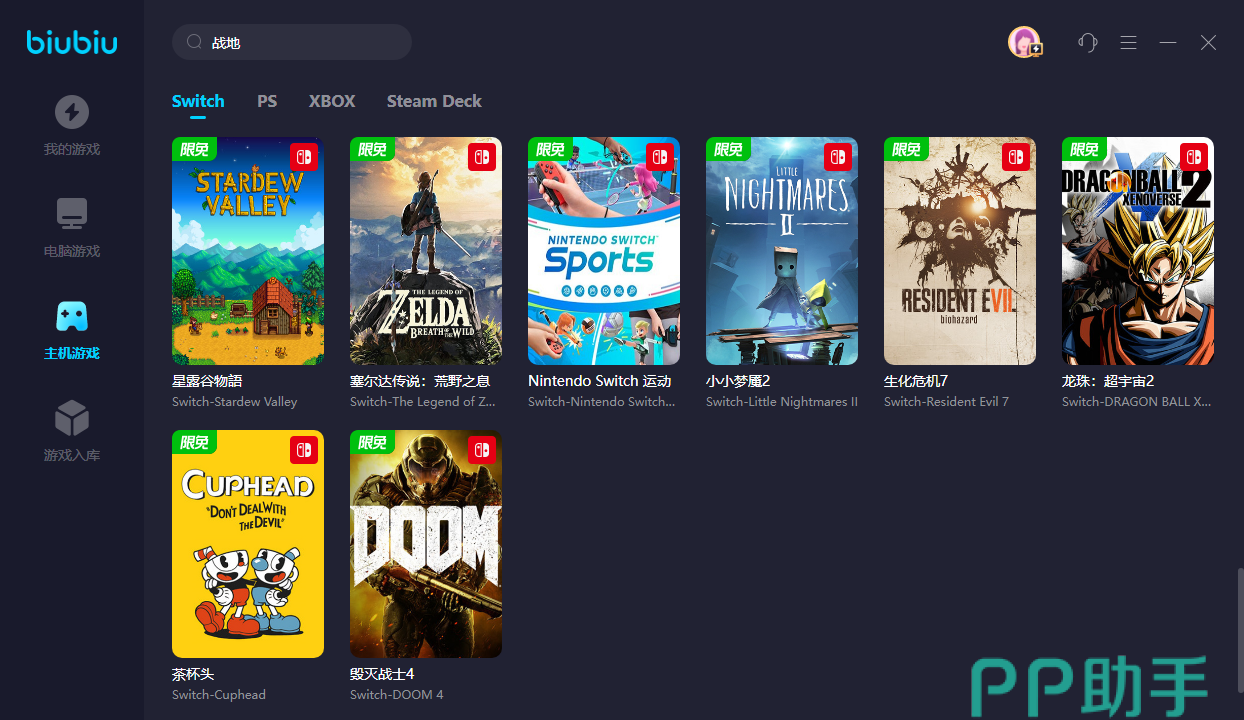Open the hamburger menu icon

pos(1128,42)
